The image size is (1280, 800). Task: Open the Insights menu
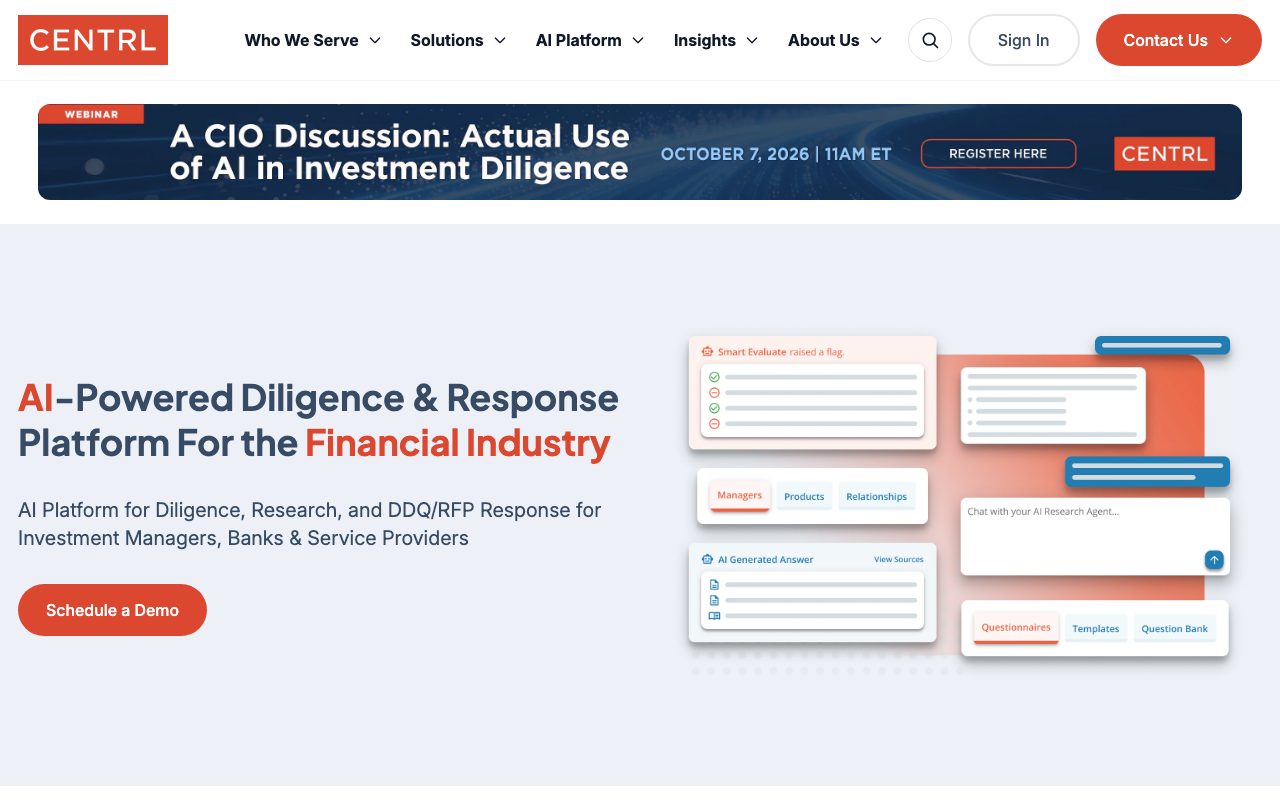pos(716,40)
